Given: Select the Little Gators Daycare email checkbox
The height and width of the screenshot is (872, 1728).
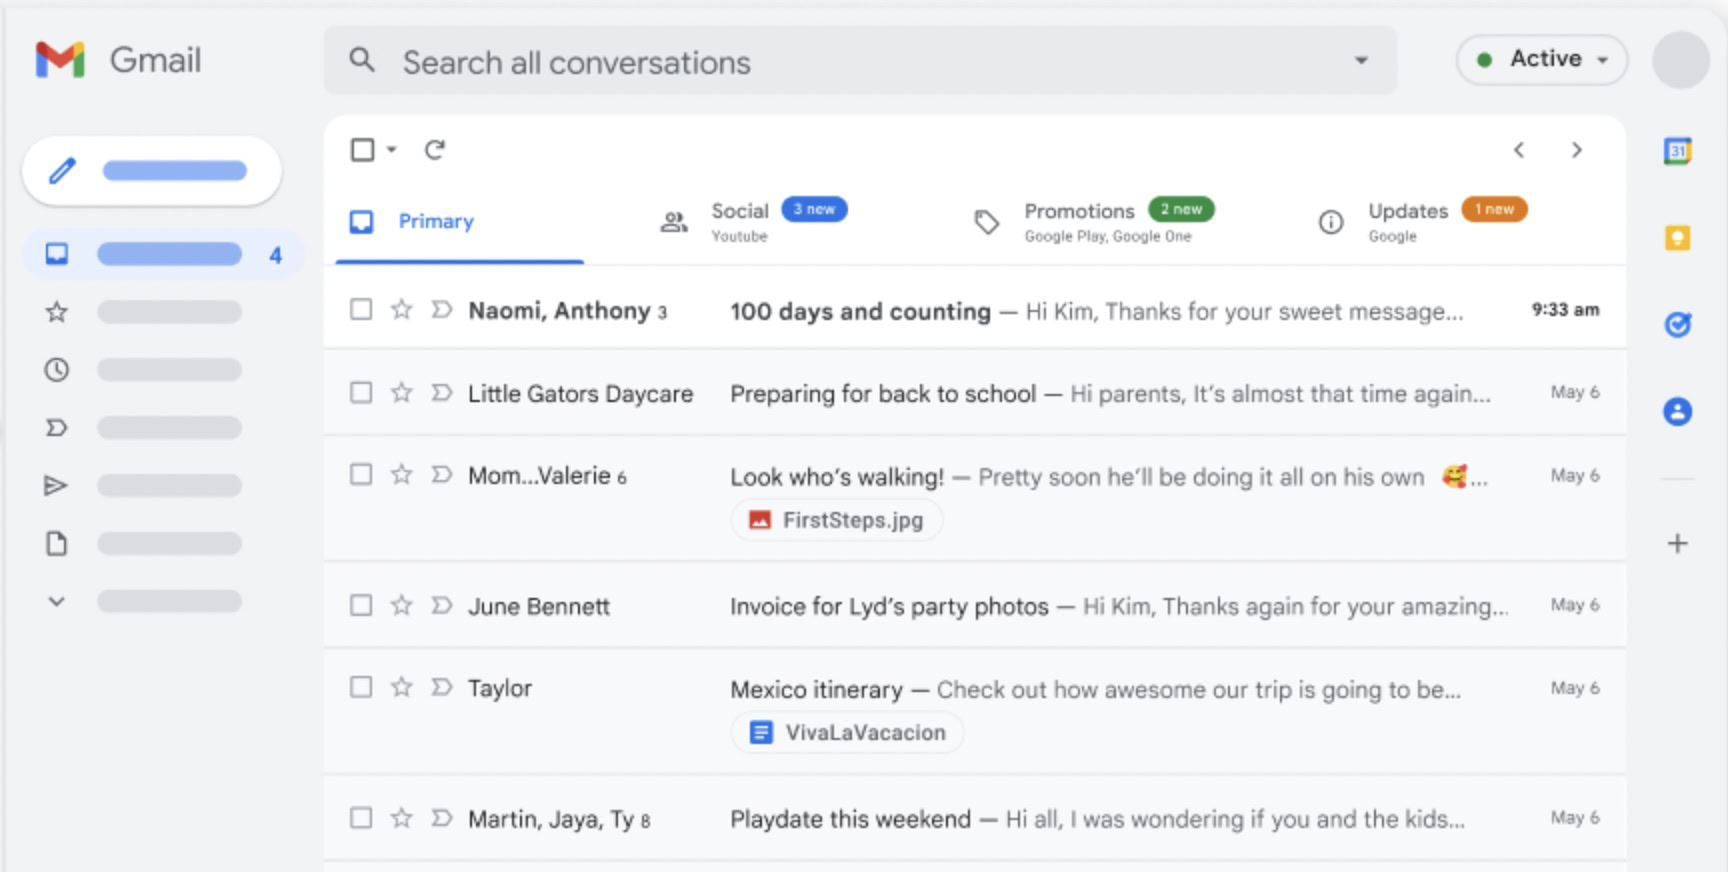Looking at the screenshot, I should 361,393.
